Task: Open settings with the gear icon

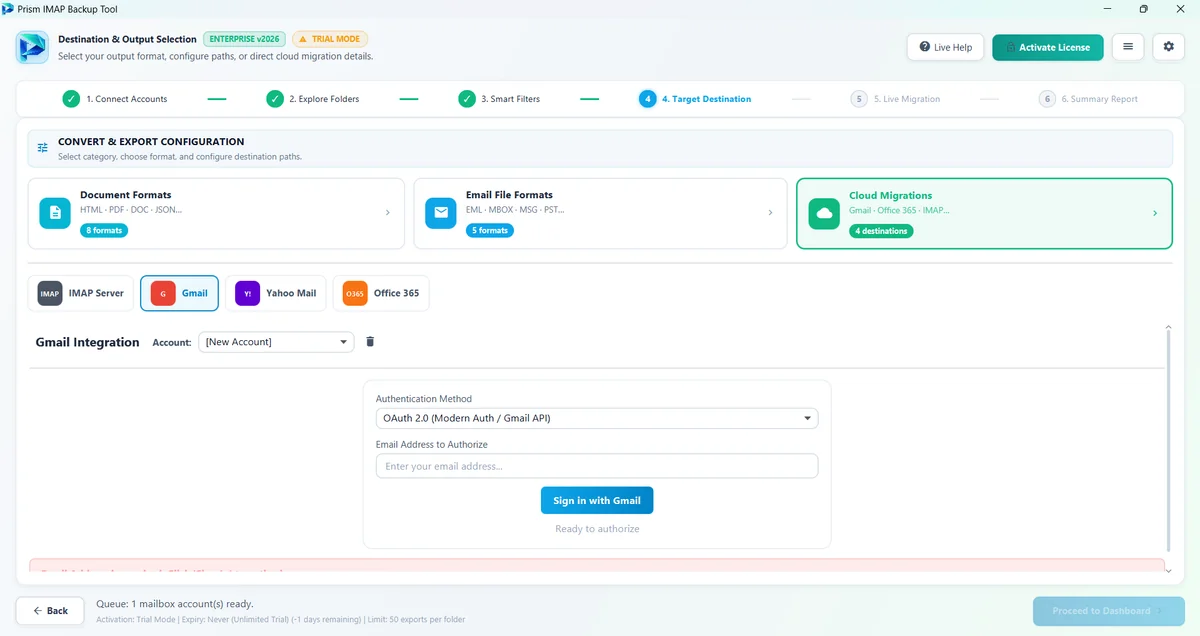Action: [1169, 47]
